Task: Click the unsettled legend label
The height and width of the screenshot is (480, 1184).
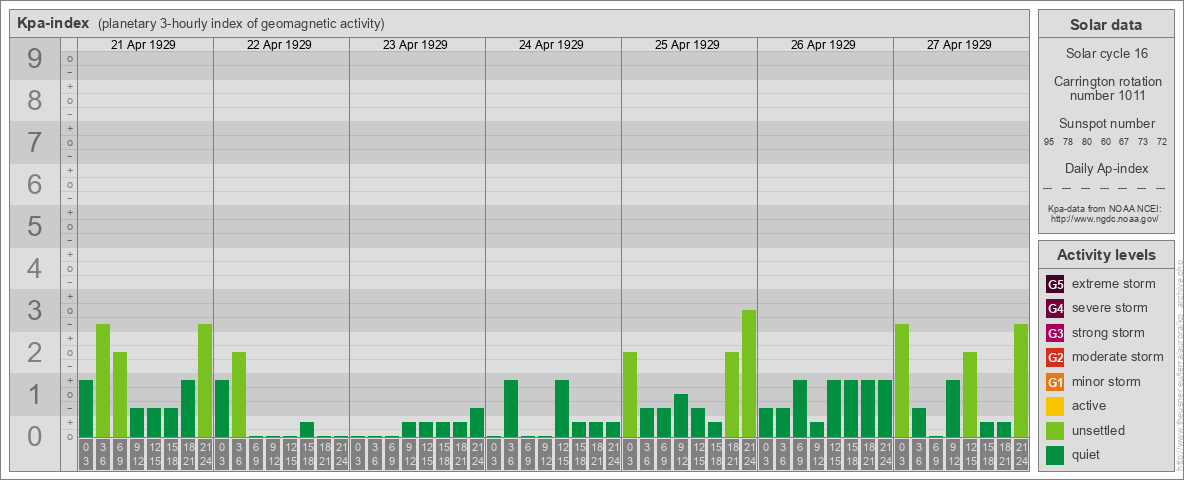Action: point(1099,430)
